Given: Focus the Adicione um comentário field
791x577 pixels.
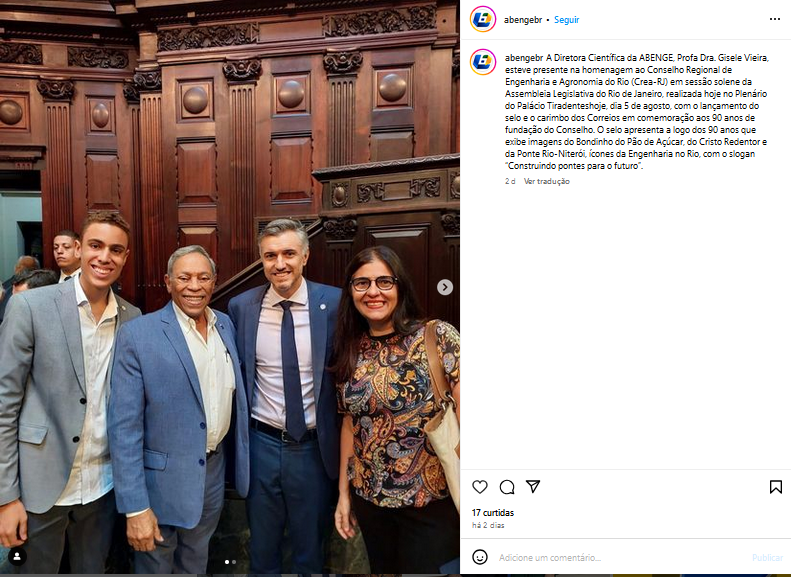Looking at the screenshot, I should click(620, 557).
